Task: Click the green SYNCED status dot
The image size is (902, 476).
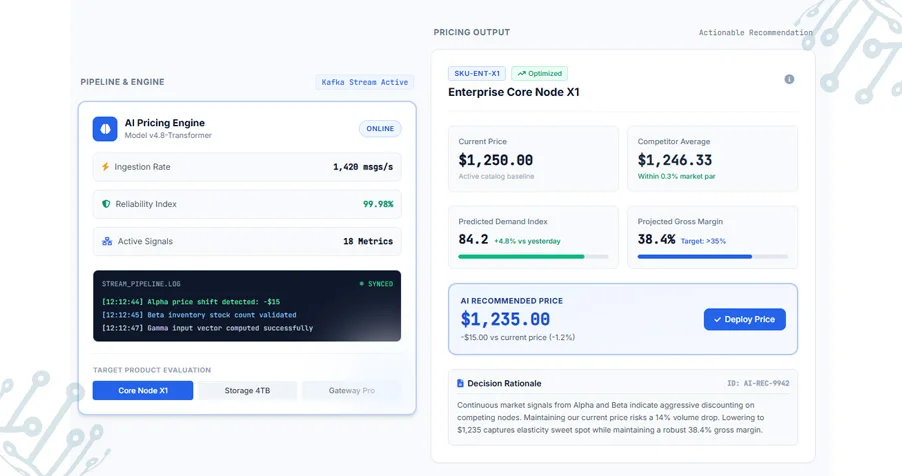Action: click(x=361, y=284)
